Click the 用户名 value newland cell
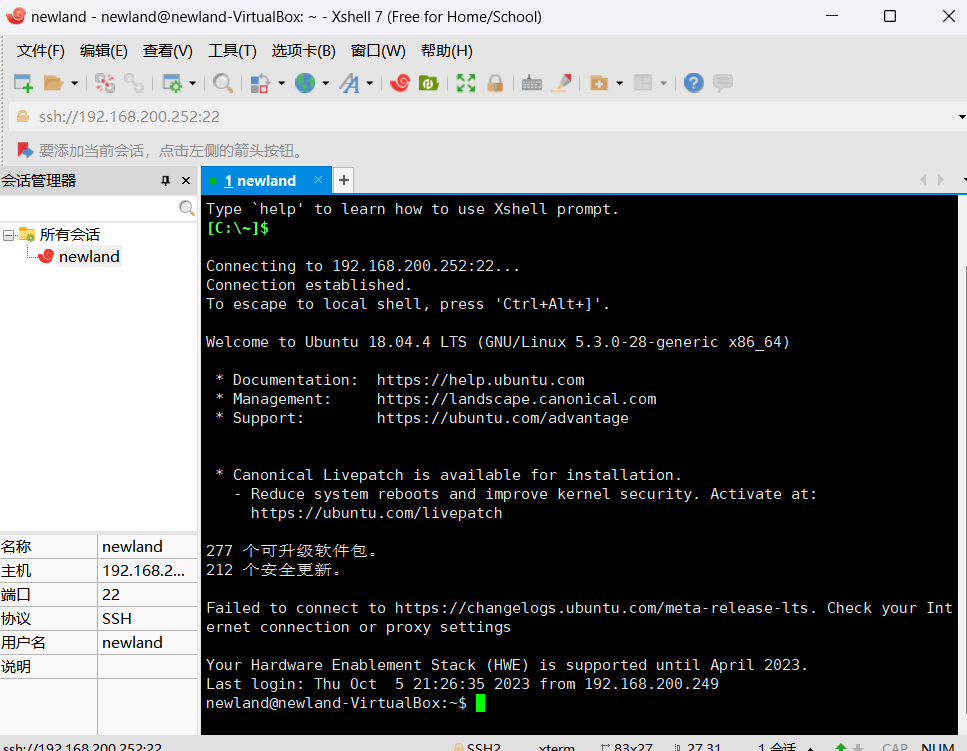 click(x=147, y=642)
